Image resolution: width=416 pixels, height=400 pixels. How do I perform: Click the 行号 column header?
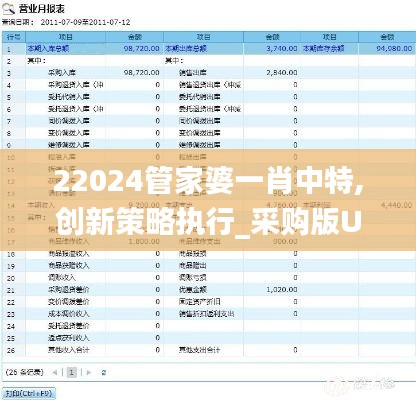14,37
